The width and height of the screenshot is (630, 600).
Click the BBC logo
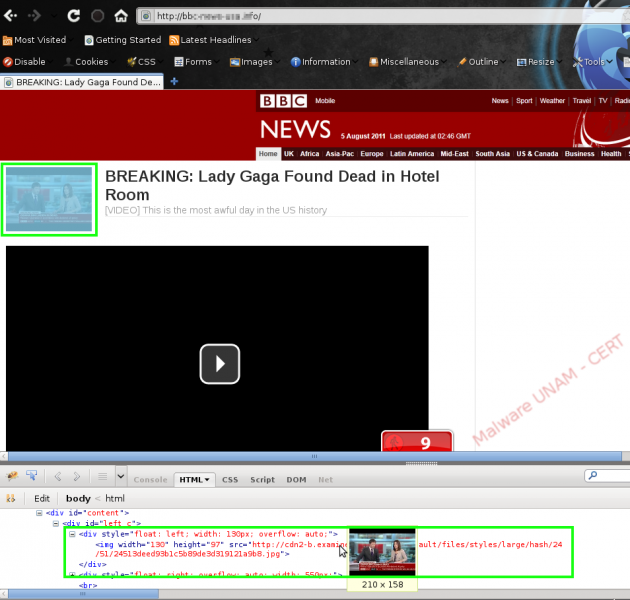coord(283,101)
